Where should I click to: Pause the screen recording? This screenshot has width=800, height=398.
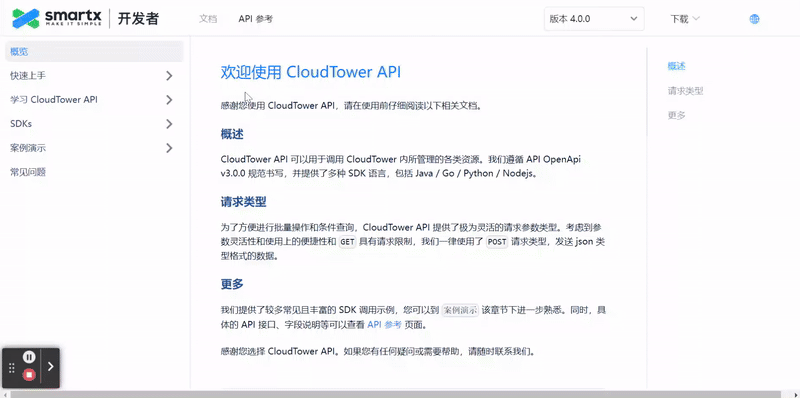(x=29, y=357)
